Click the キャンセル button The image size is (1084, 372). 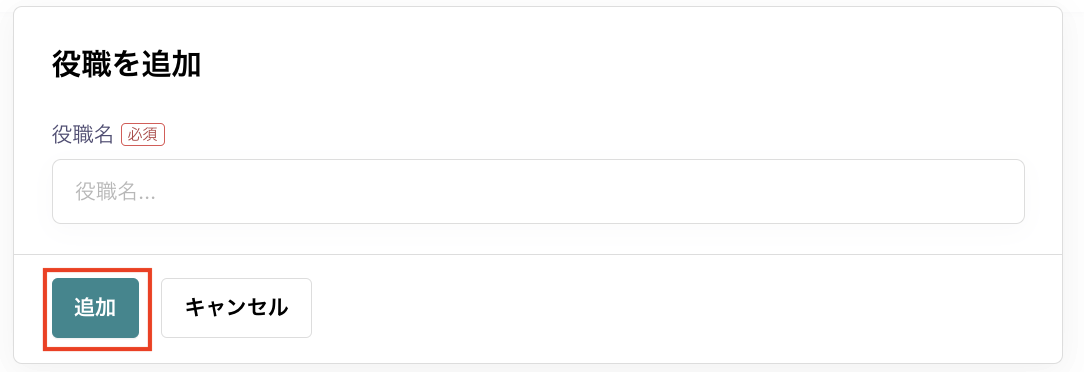(x=236, y=308)
